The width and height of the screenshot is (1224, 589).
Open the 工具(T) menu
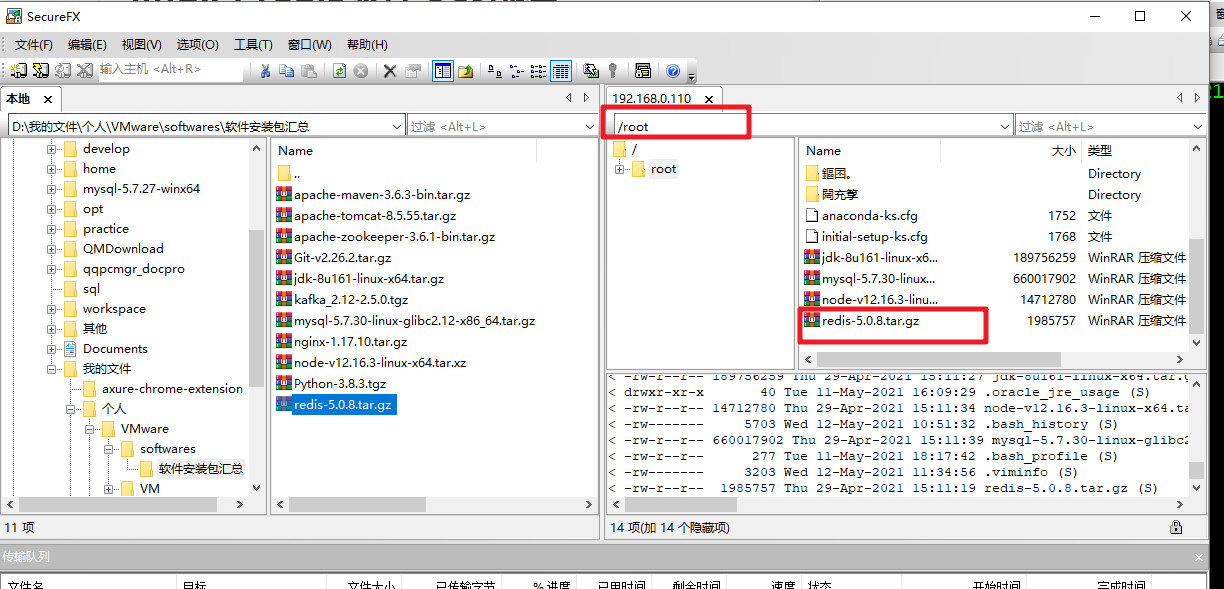(x=253, y=45)
